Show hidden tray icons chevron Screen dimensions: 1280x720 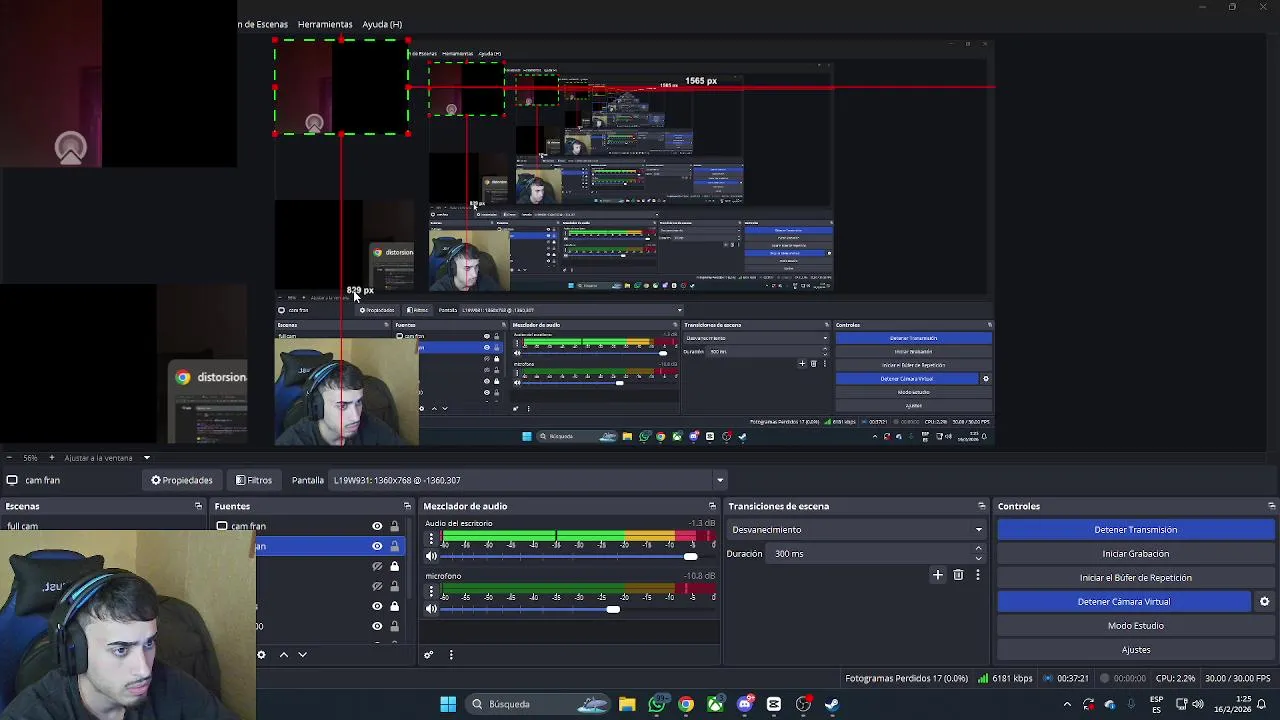coord(1067,704)
